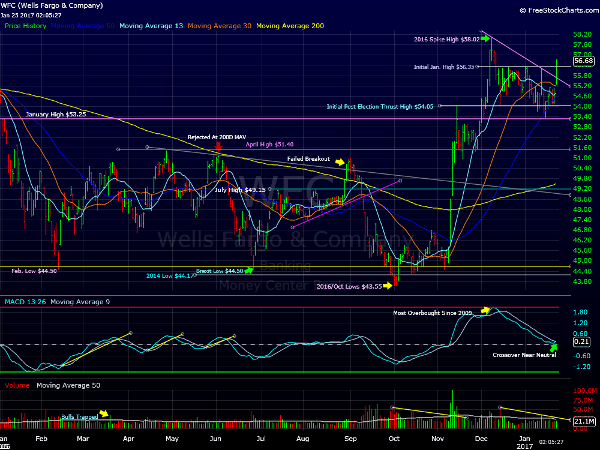Open the MACD 13 26 indicator label

click(25, 302)
